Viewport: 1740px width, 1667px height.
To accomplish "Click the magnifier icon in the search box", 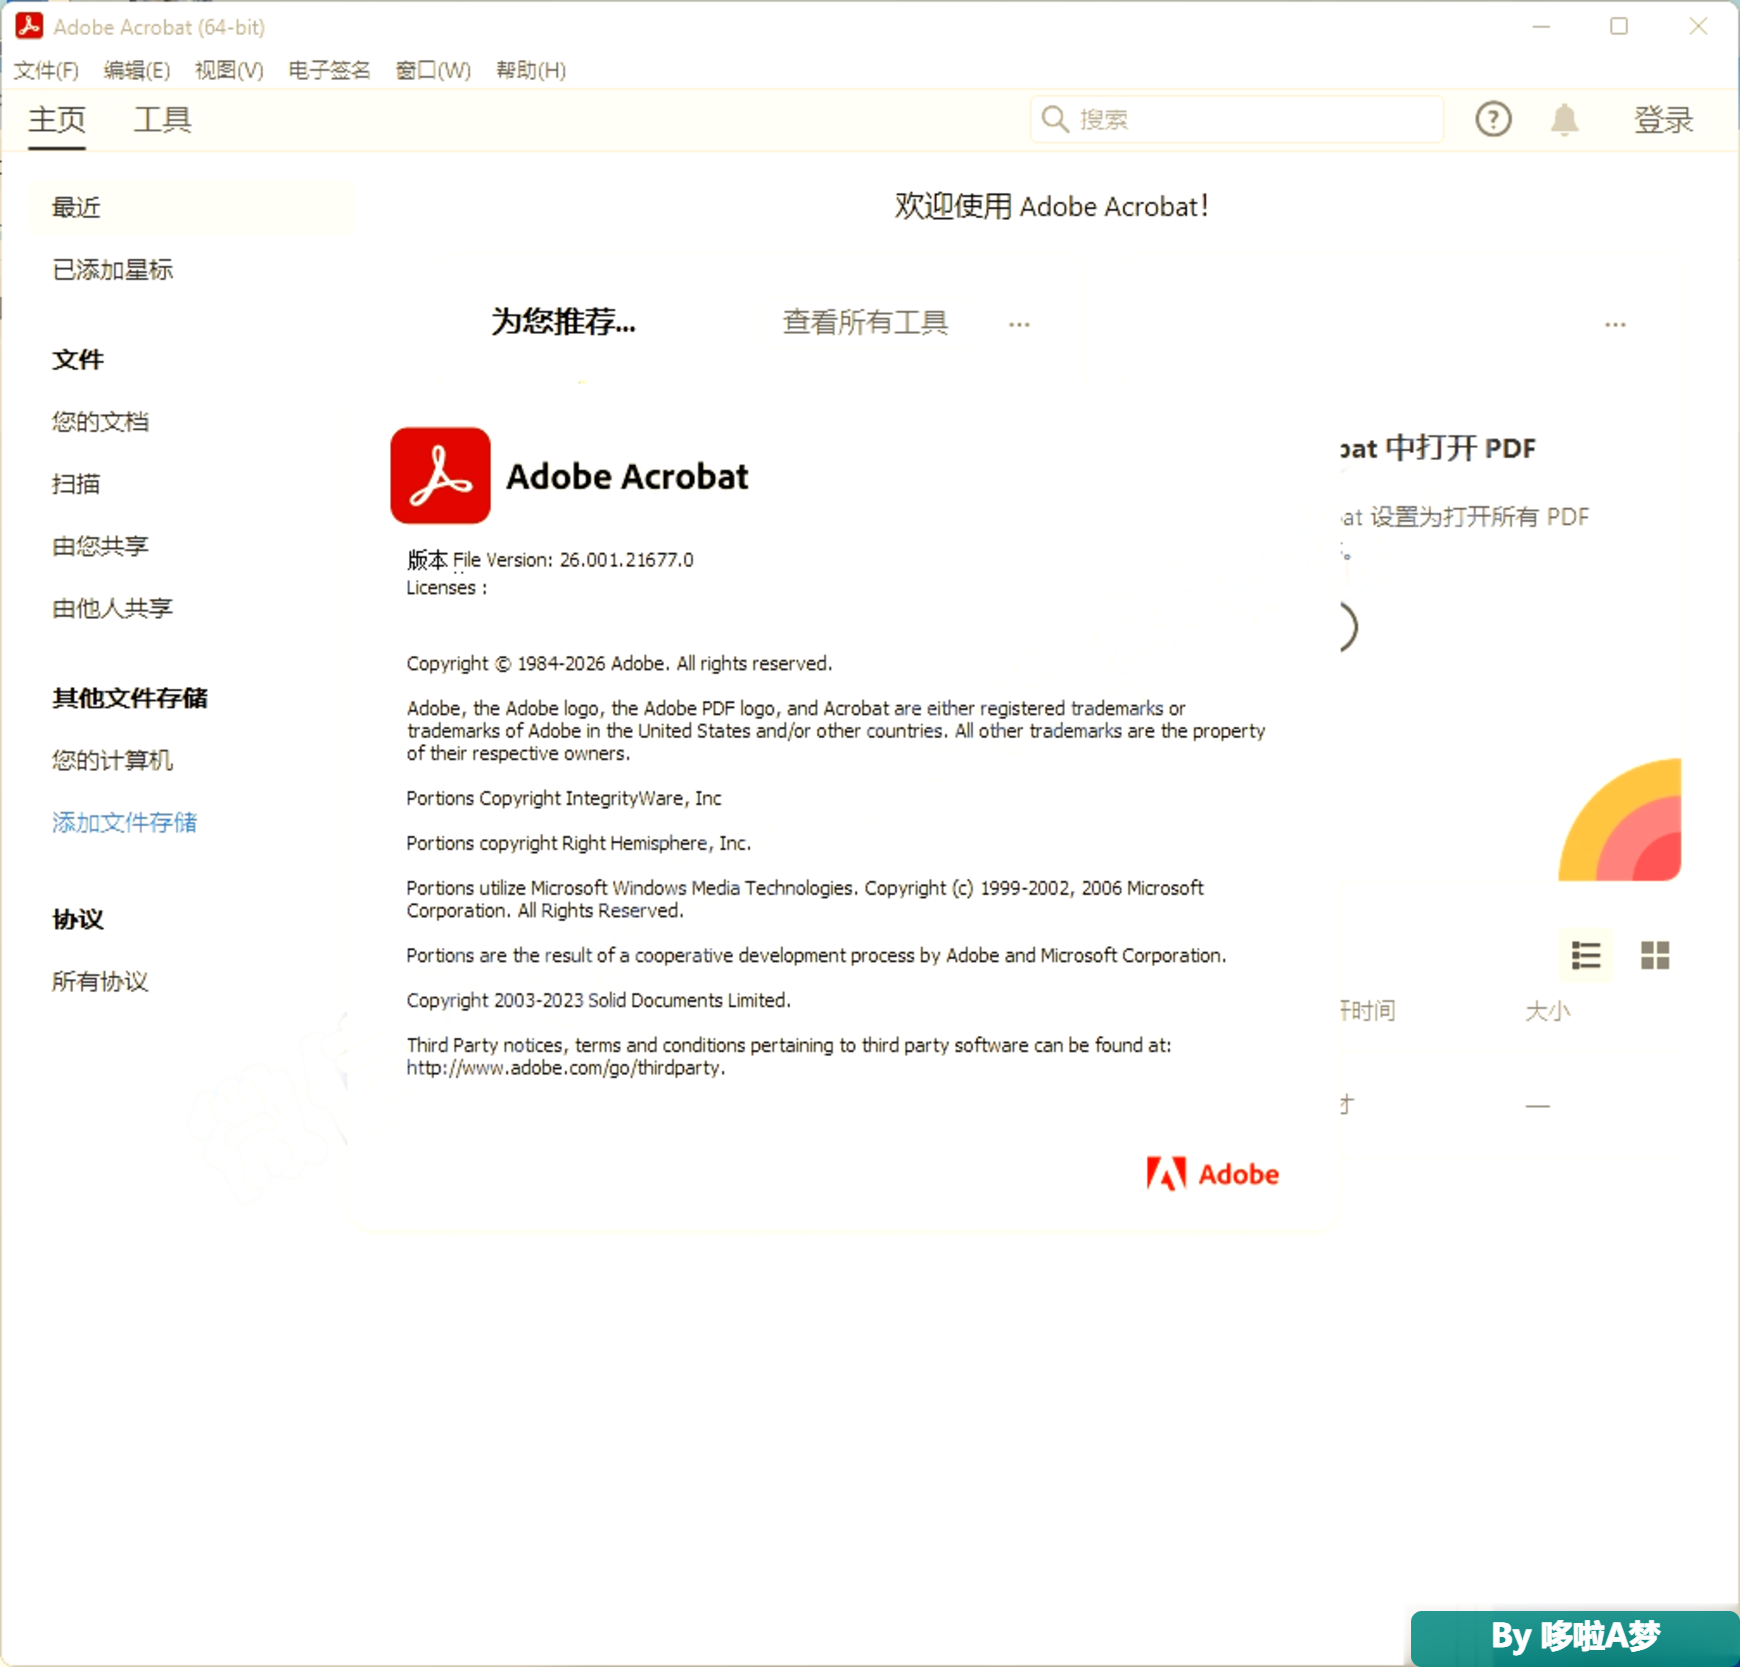I will 1054,119.
